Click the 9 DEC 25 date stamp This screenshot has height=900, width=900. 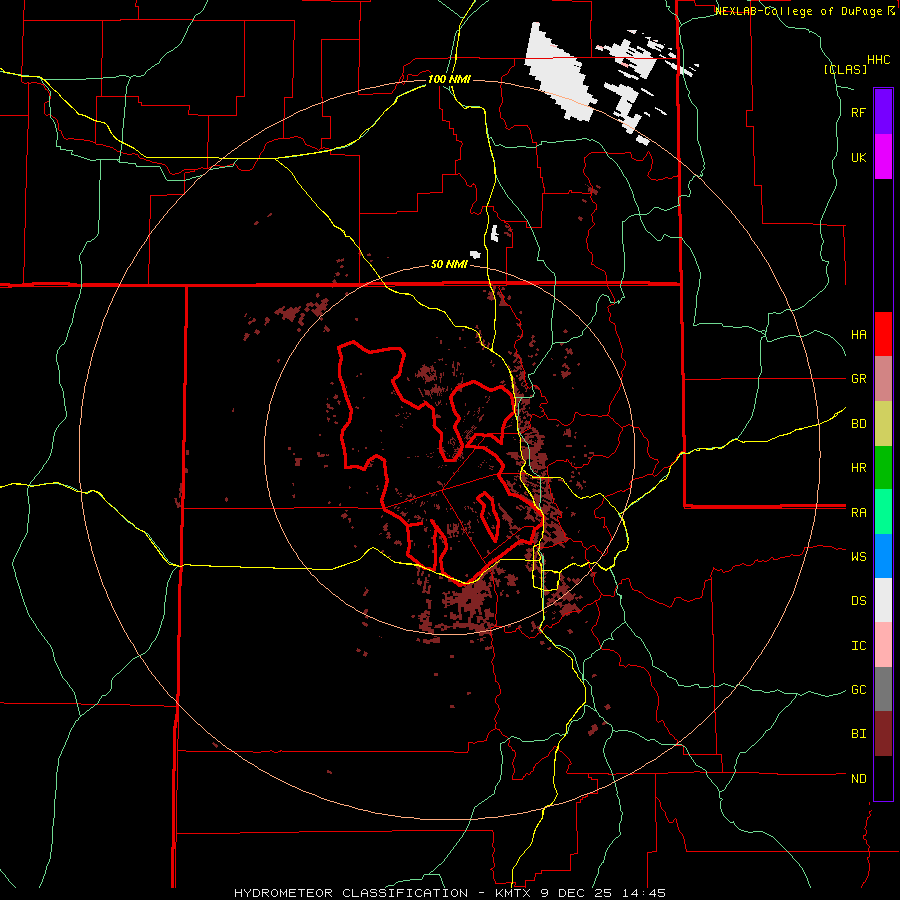[x=575, y=893]
